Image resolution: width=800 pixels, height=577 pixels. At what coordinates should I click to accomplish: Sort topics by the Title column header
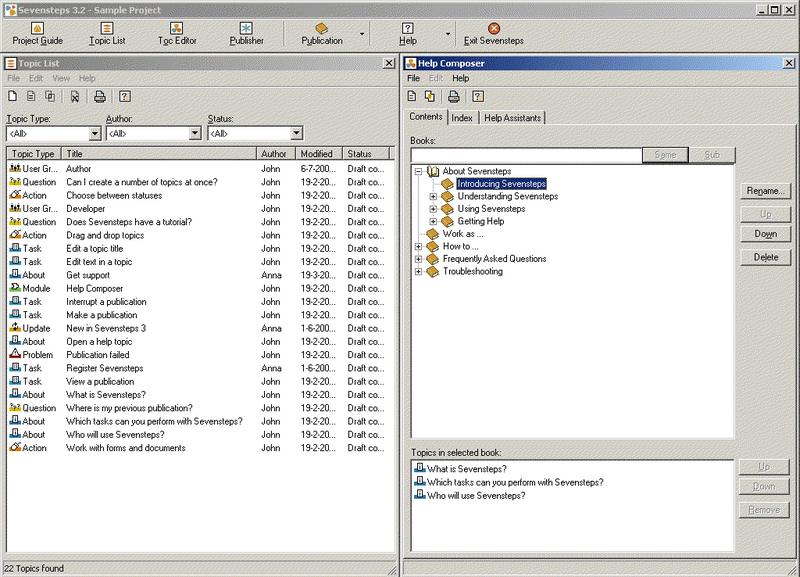click(159, 154)
